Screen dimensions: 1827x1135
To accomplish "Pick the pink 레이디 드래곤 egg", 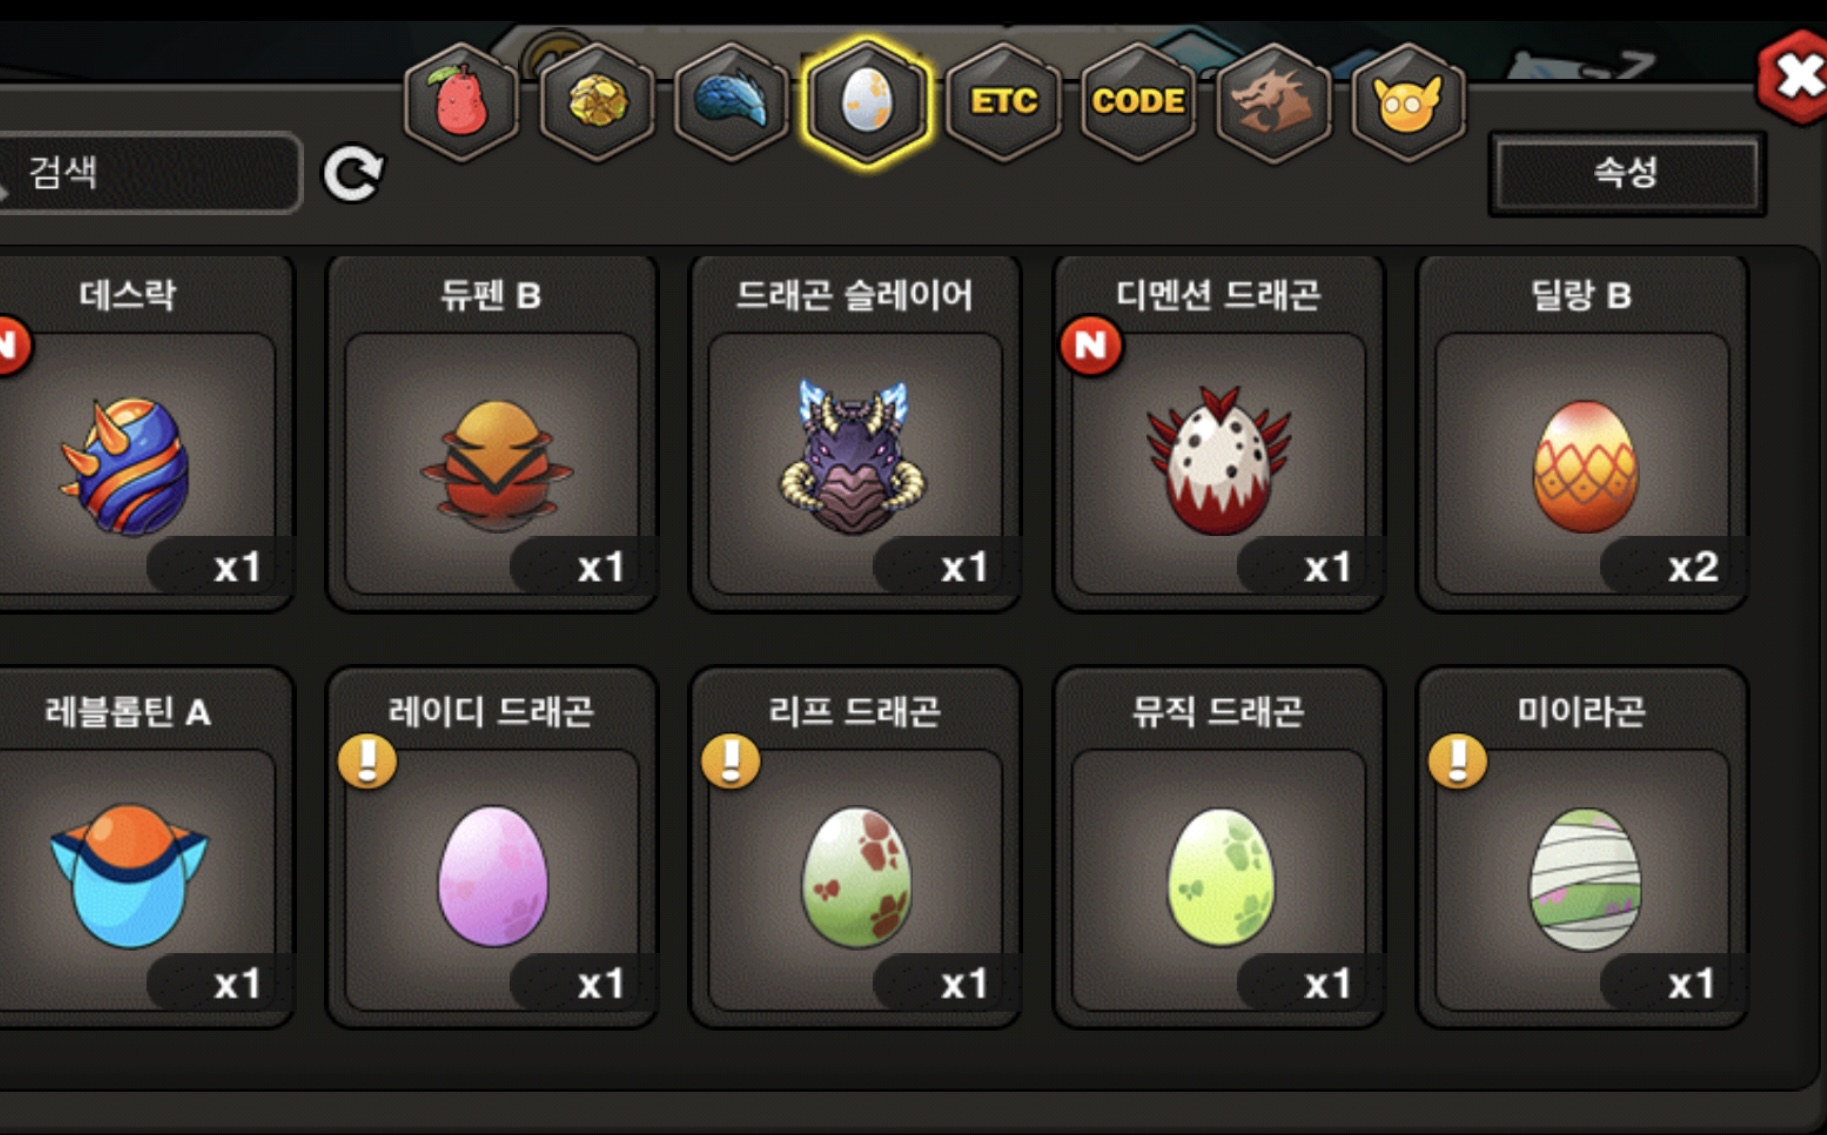I will (x=492, y=848).
